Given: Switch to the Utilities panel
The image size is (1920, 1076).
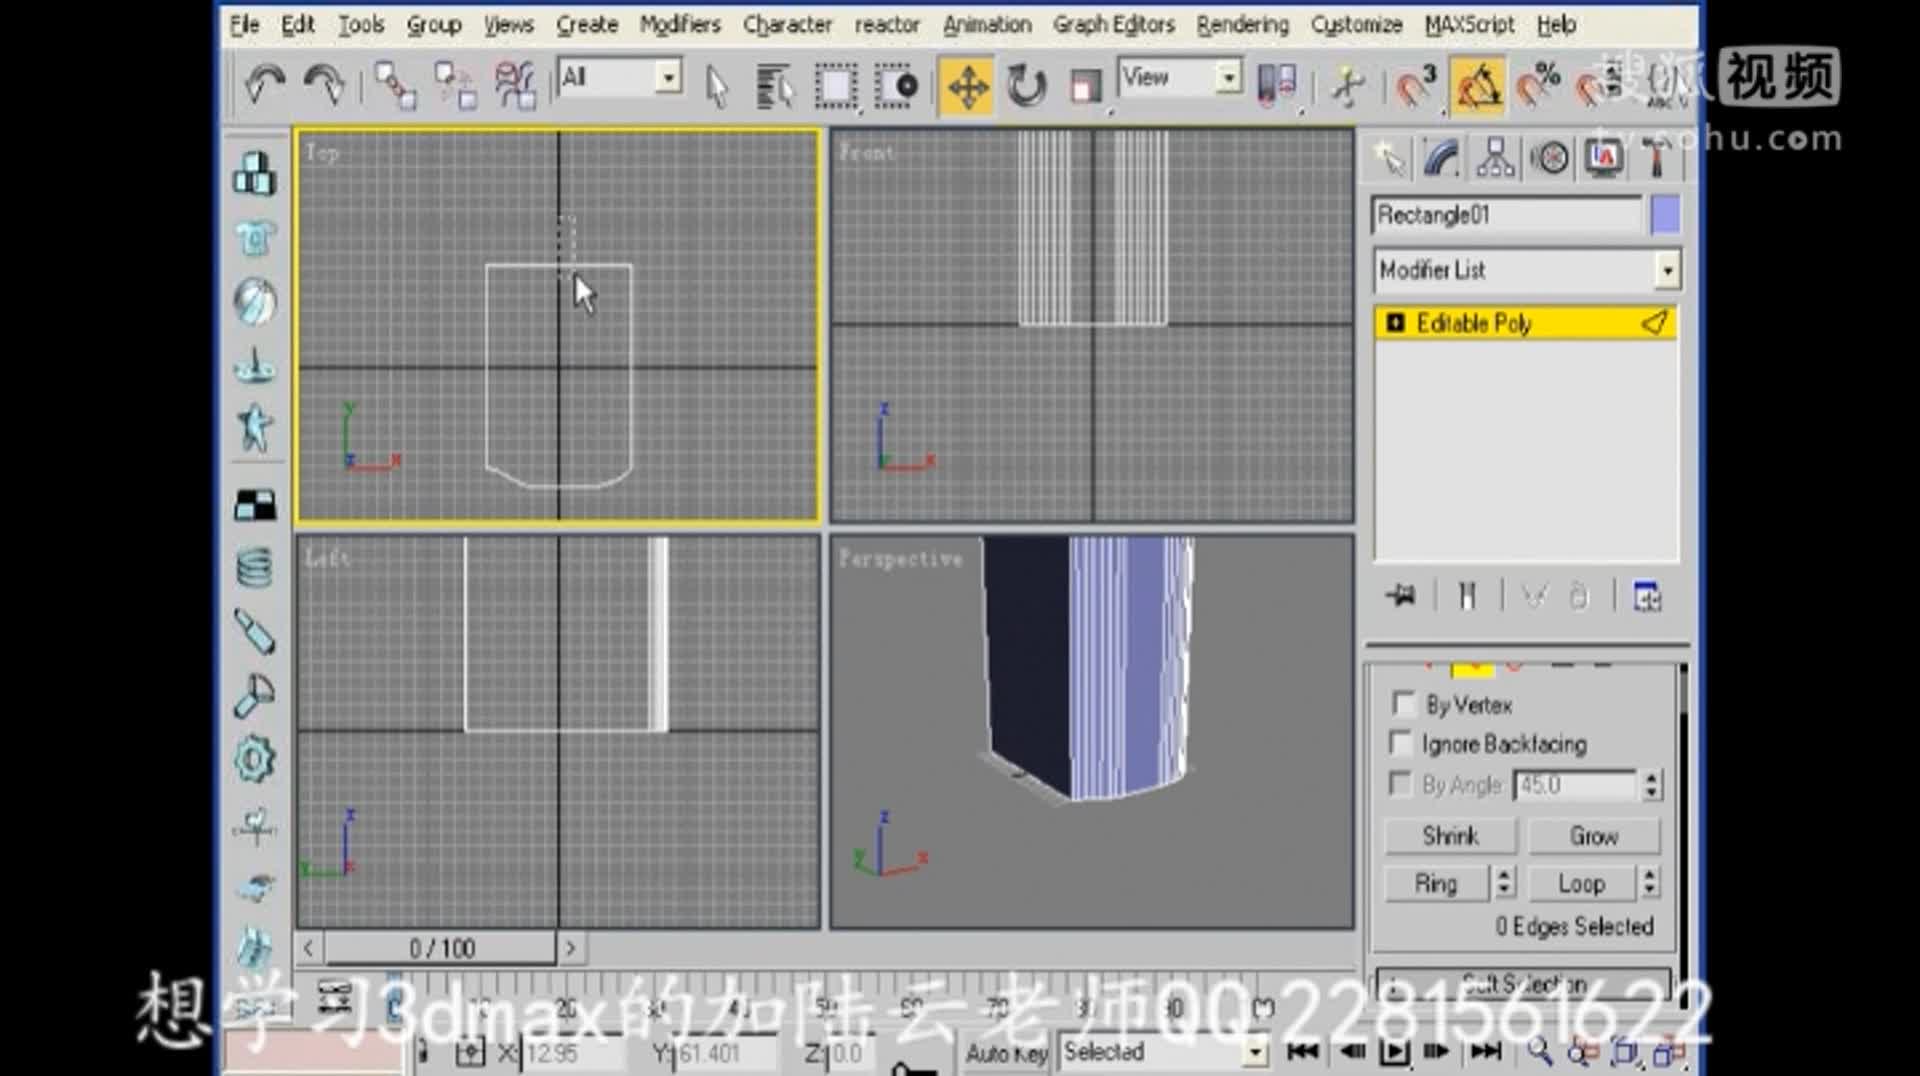Looking at the screenshot, I should [1657, 158].
